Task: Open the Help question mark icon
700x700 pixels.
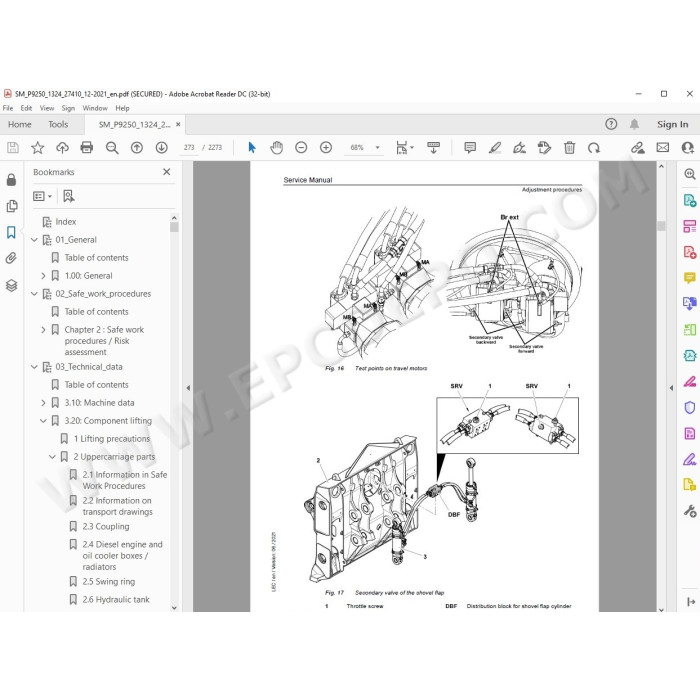Action: (611, 124)
